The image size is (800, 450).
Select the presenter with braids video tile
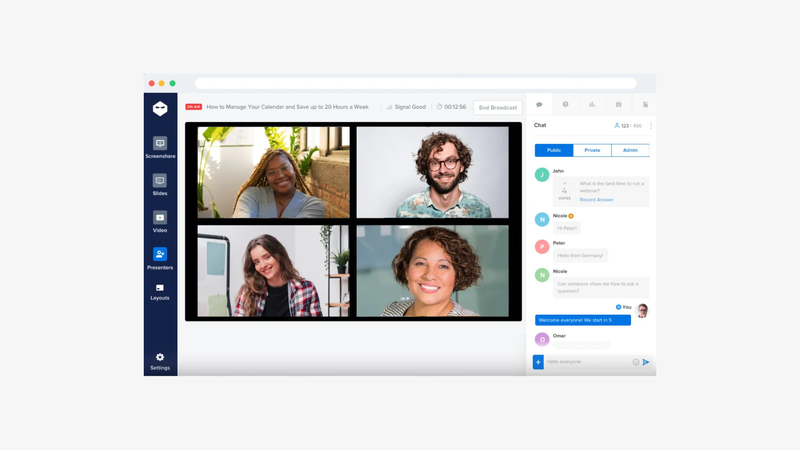(273, 172)
